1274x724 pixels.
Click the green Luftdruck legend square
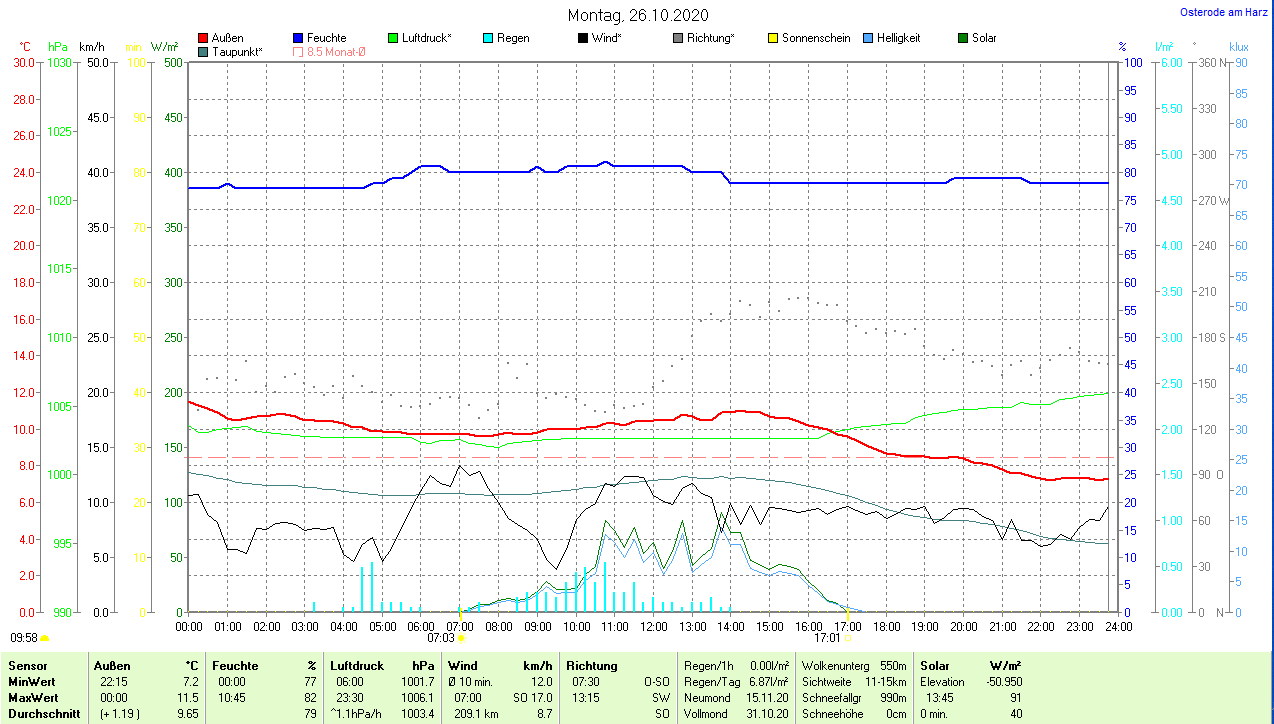click(393, 38)
